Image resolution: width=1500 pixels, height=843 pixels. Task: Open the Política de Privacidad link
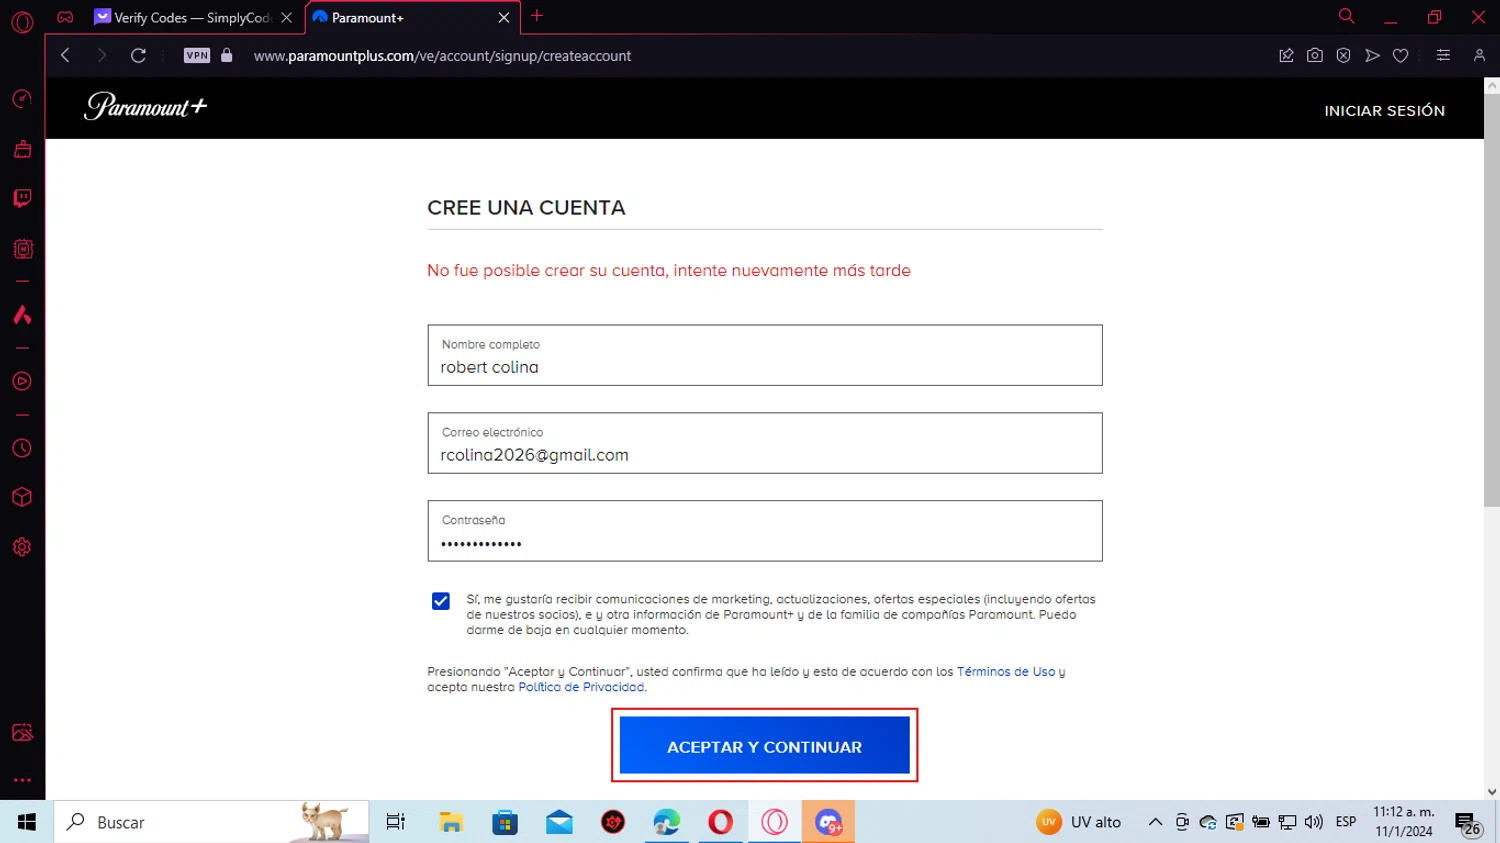[x=581, y=687]
